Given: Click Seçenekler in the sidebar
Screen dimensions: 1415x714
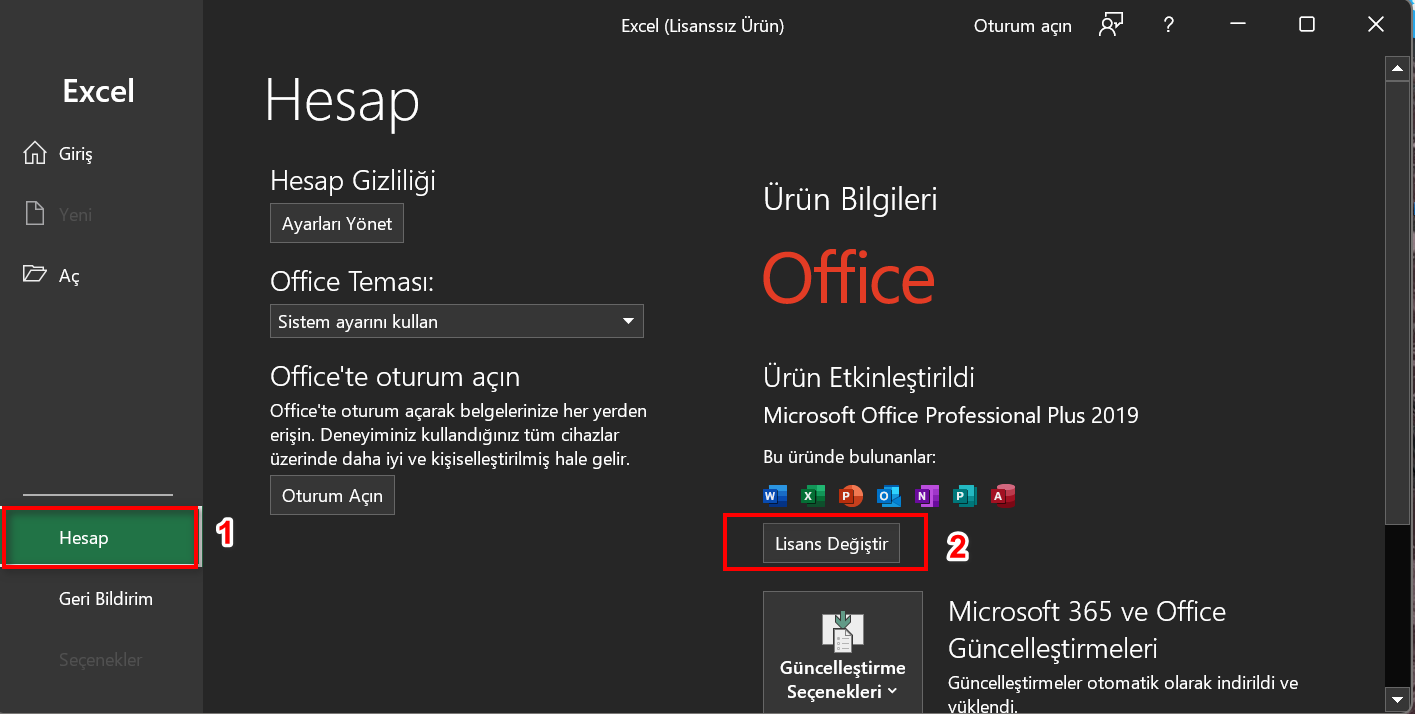Looking at the screenshot, I should [x=100, y=660].
